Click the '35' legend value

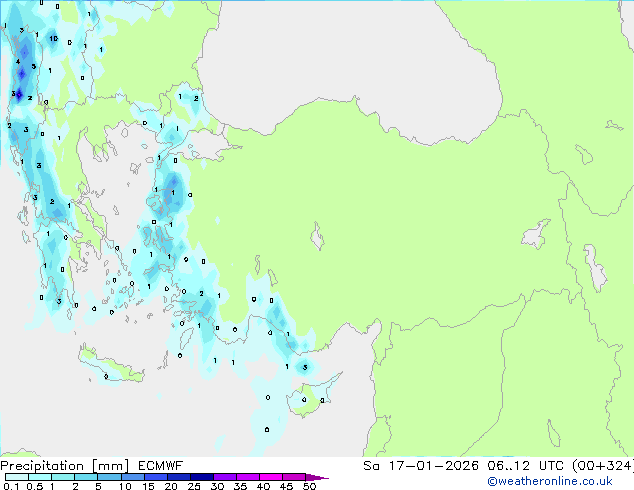pyautogui.click(x=240, y=486)
